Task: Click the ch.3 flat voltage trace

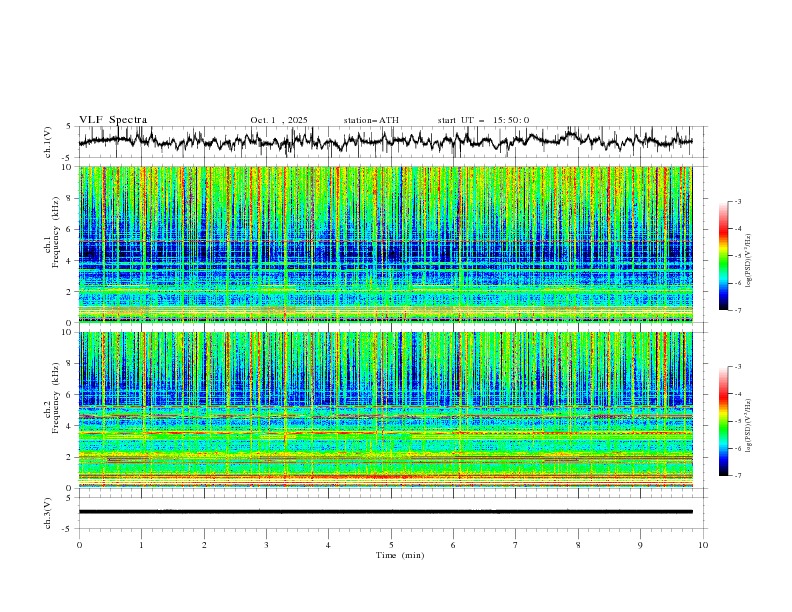Action: [385, 512]
